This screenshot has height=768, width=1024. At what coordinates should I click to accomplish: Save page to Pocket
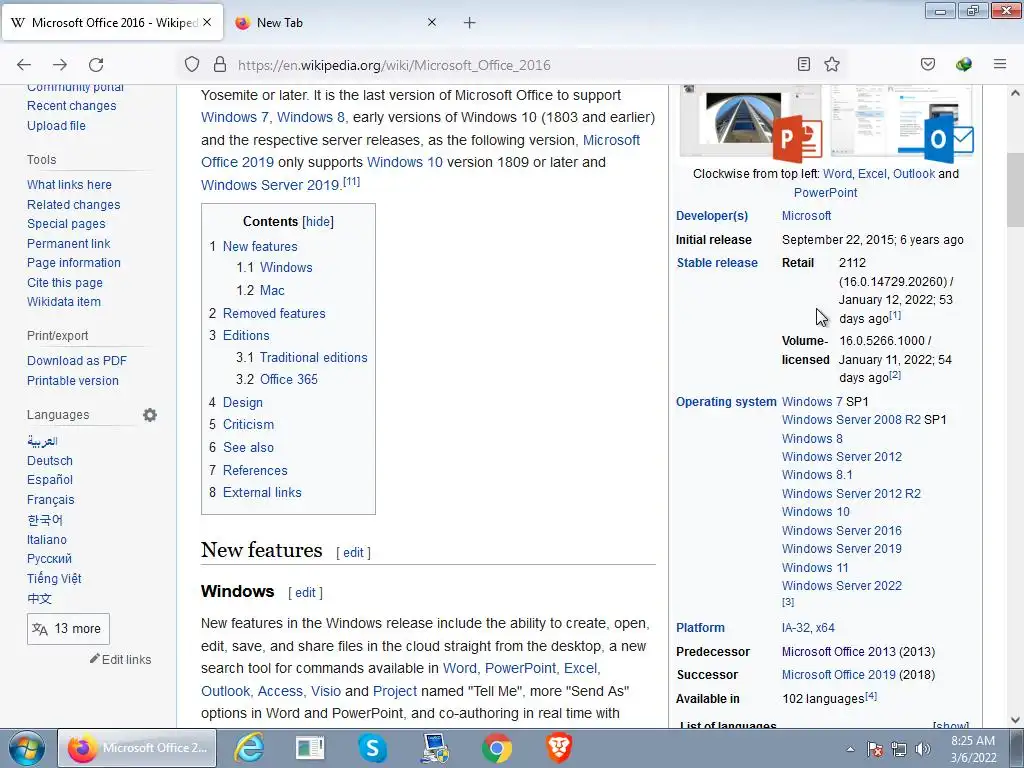[928, 64]
